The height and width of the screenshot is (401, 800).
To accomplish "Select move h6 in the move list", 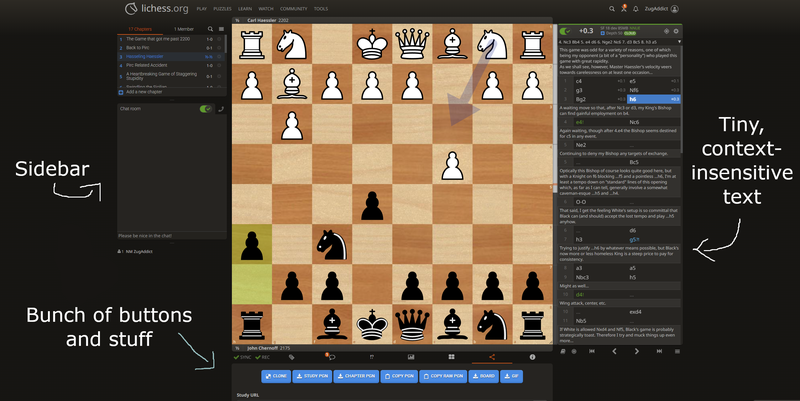I will coord(653,99).
